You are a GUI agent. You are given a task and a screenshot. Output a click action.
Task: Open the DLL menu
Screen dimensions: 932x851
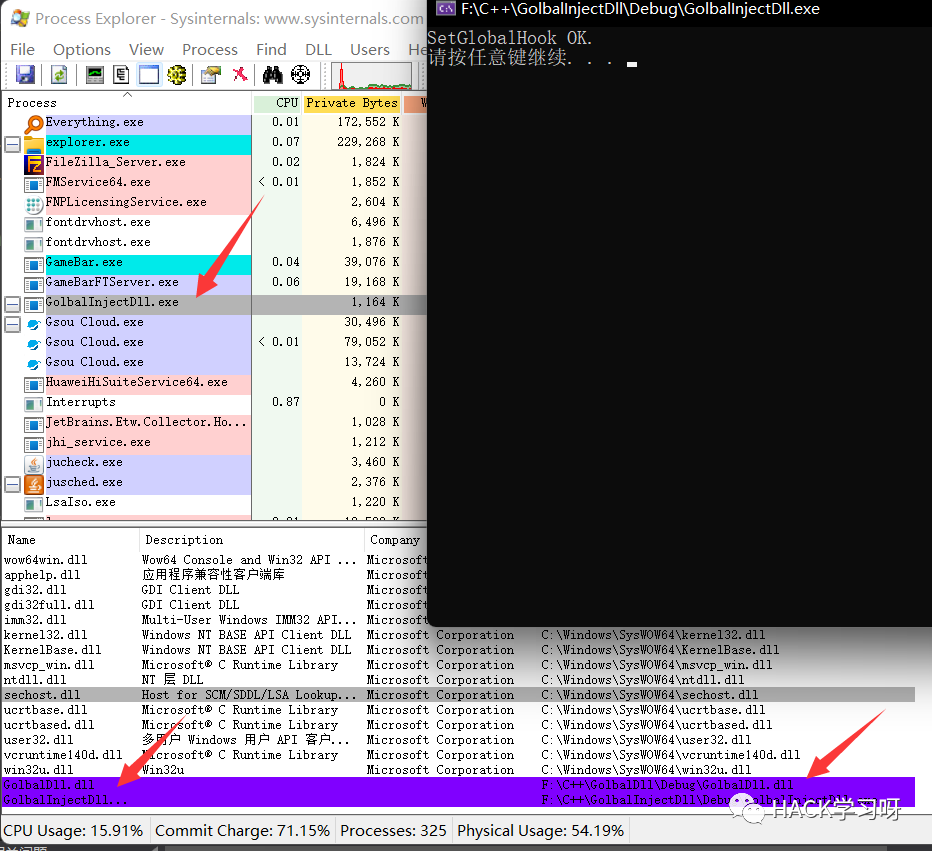coord(318,50)
